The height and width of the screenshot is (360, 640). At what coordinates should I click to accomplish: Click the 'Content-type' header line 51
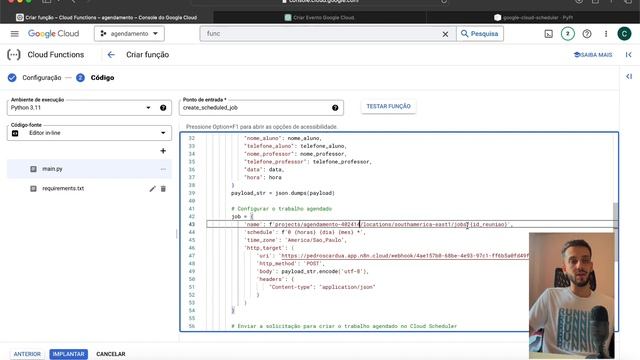322,287
